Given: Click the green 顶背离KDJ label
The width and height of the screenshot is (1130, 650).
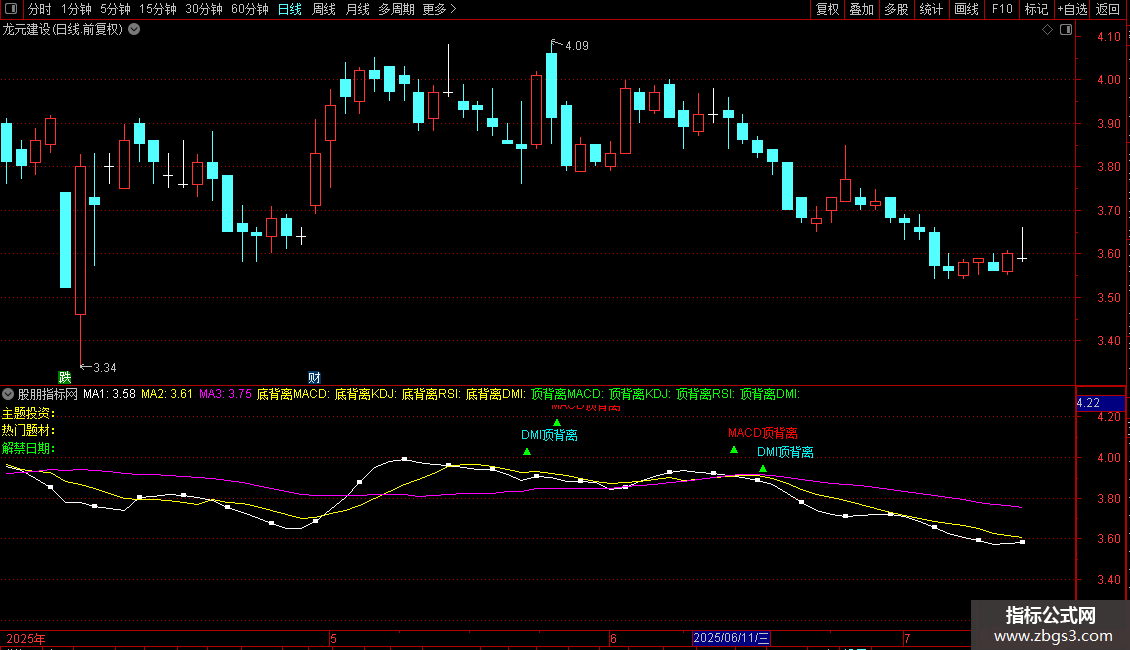Looking at the screenshot, I should [640, 394].
